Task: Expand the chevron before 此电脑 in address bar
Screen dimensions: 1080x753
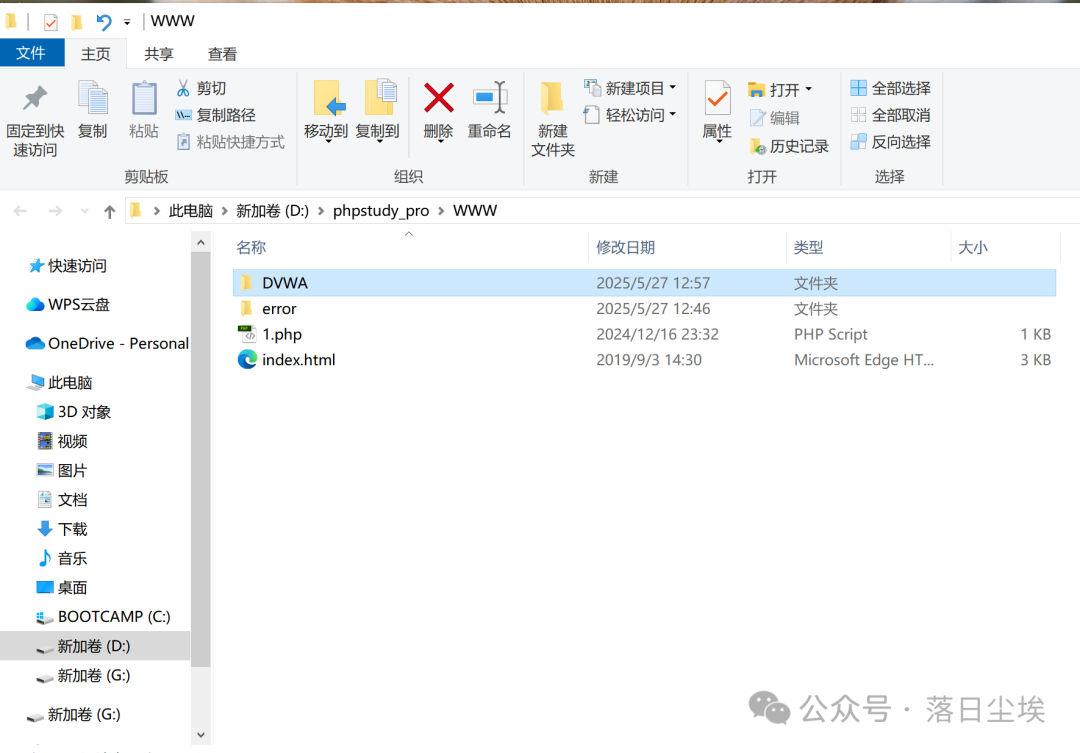Action: pos(157,211)
